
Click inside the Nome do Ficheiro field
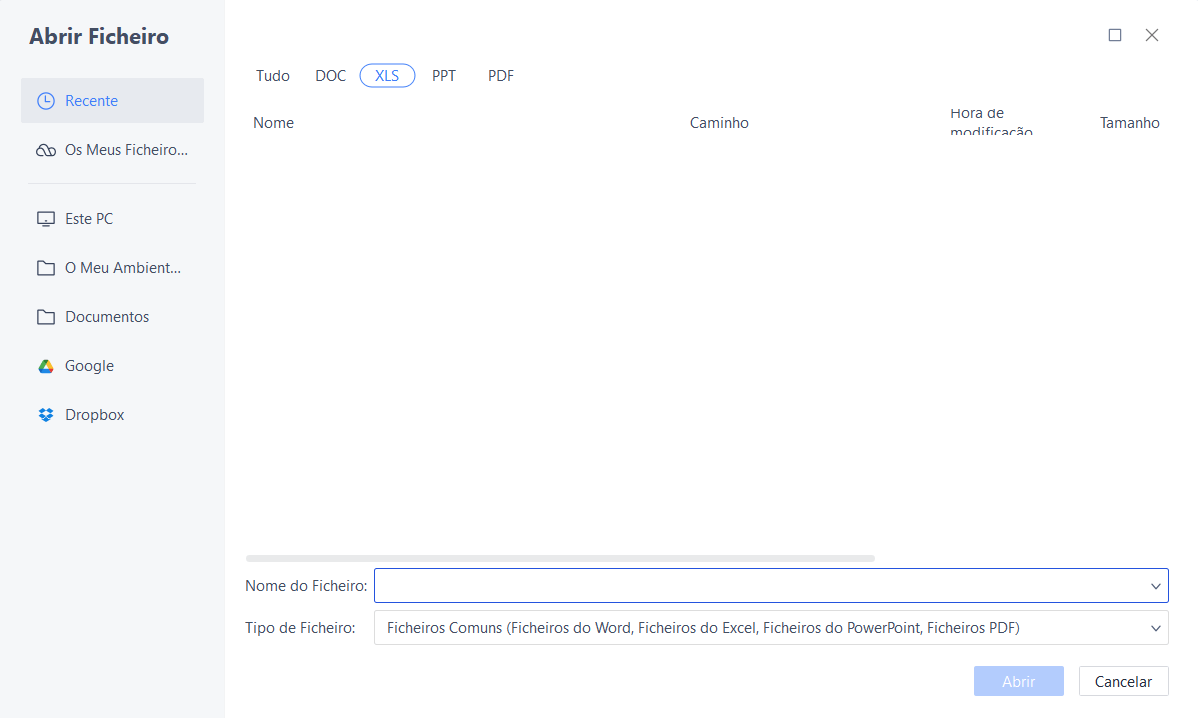pyautogui.click(x=700, y=585)
